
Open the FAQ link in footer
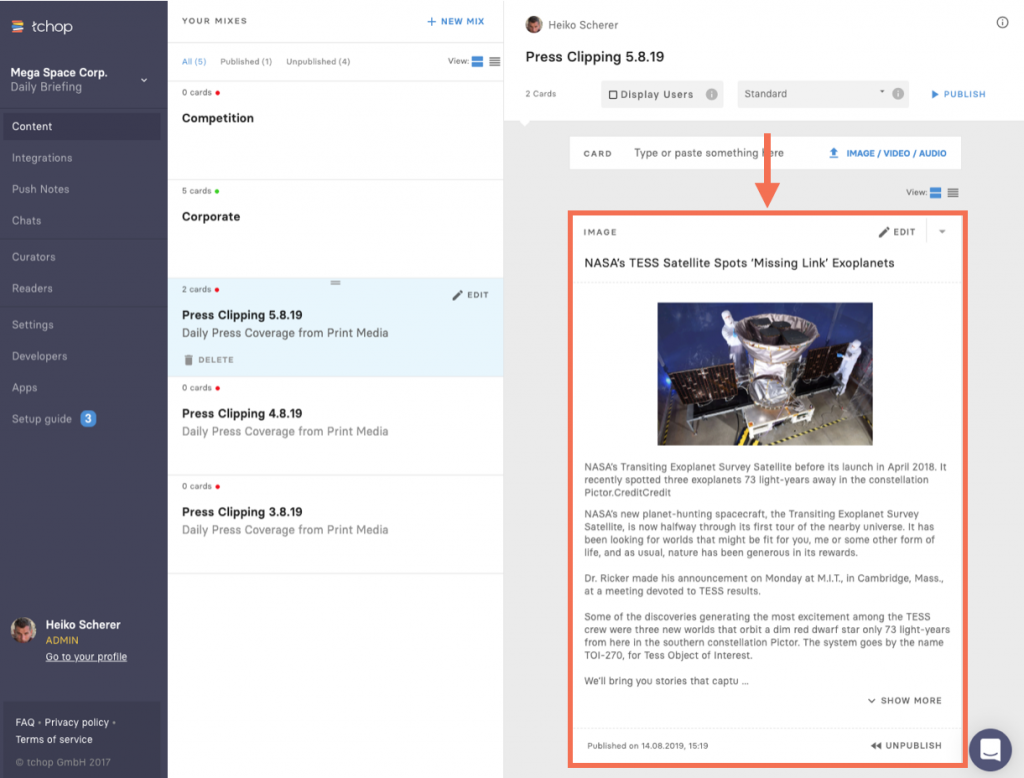[25, 722]
